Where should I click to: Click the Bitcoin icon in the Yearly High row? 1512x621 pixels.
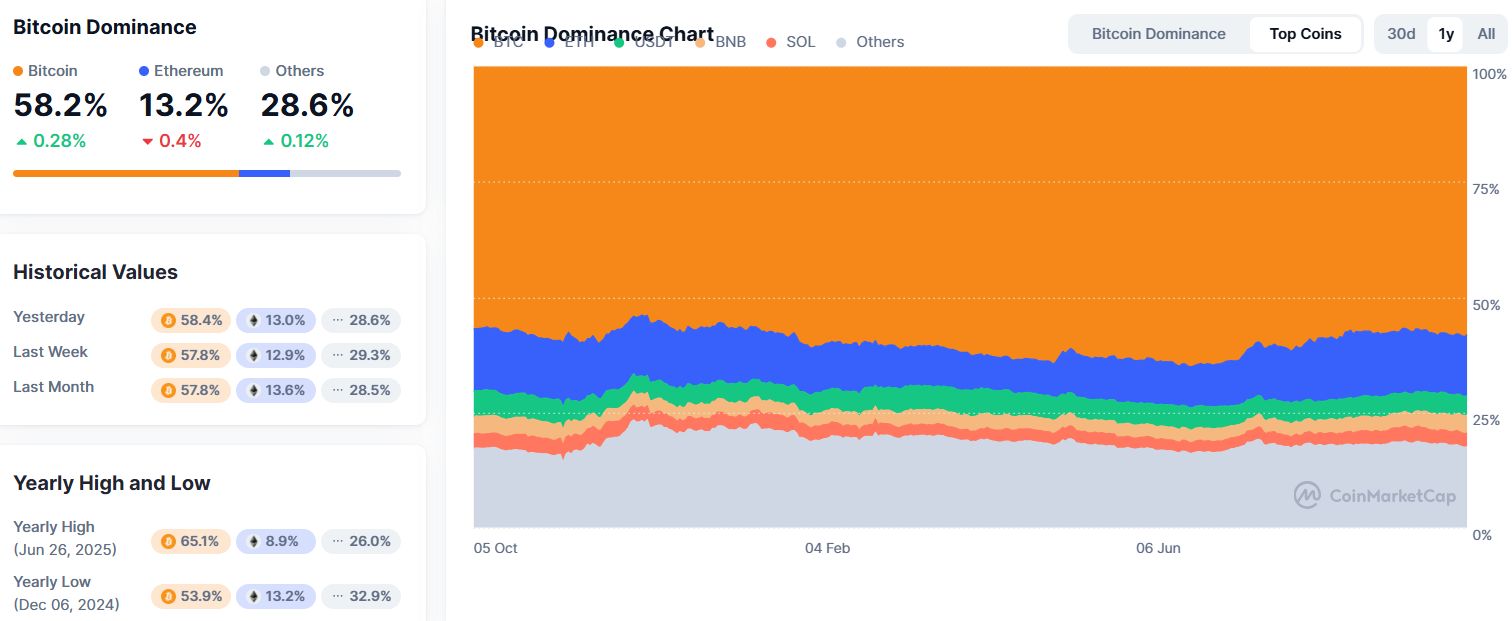[168, 542]
